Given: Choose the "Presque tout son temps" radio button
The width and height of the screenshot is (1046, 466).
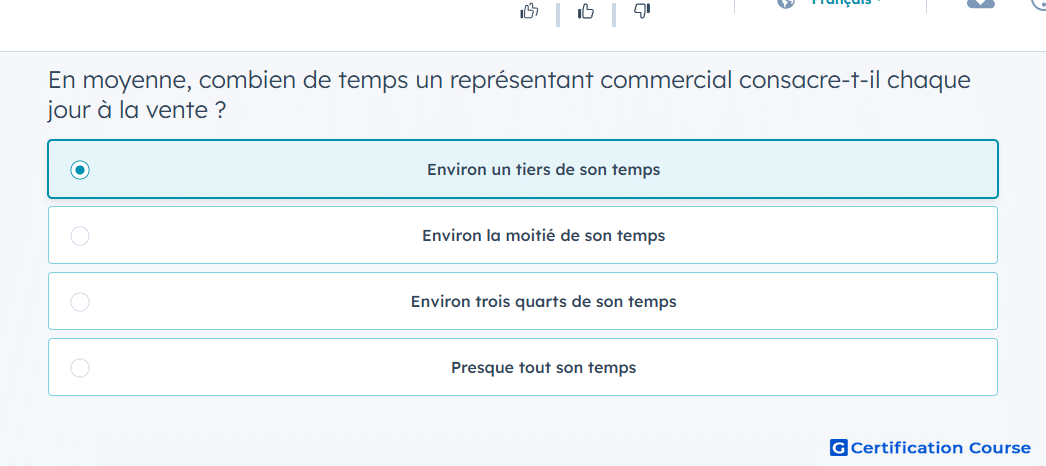Looking at the screenshot, I should [80, 368].
